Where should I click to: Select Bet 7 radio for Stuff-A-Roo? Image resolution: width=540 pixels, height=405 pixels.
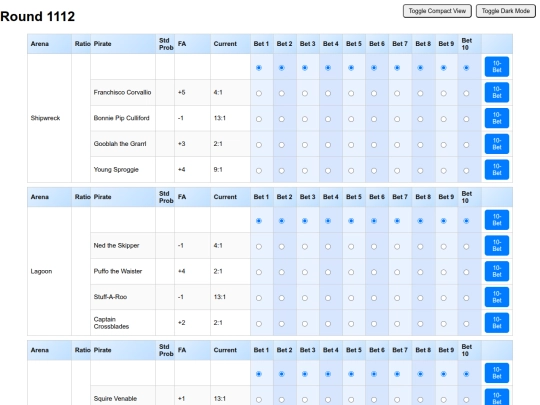pos(397,298)
